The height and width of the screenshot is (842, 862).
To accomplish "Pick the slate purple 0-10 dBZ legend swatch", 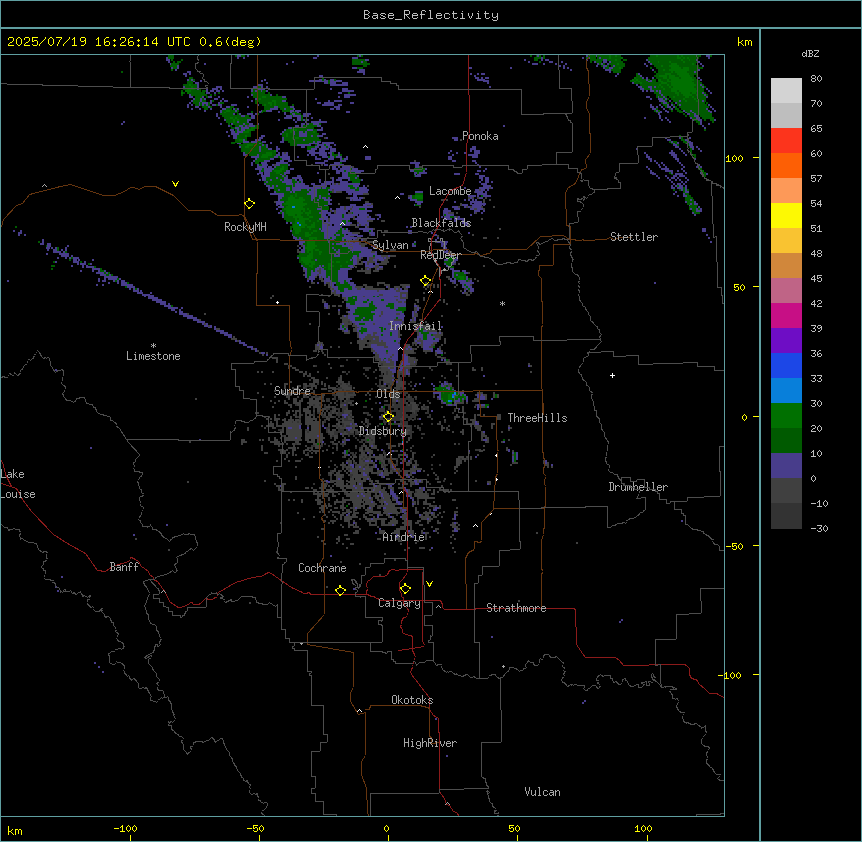I will coord(786,466).
